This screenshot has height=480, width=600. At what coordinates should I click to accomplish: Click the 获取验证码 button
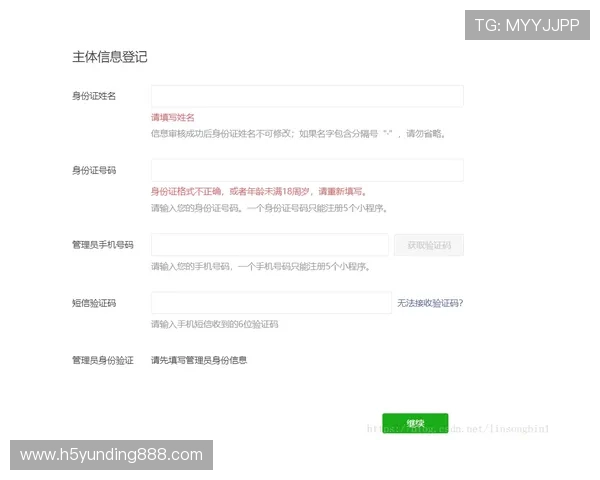(429, 245)
